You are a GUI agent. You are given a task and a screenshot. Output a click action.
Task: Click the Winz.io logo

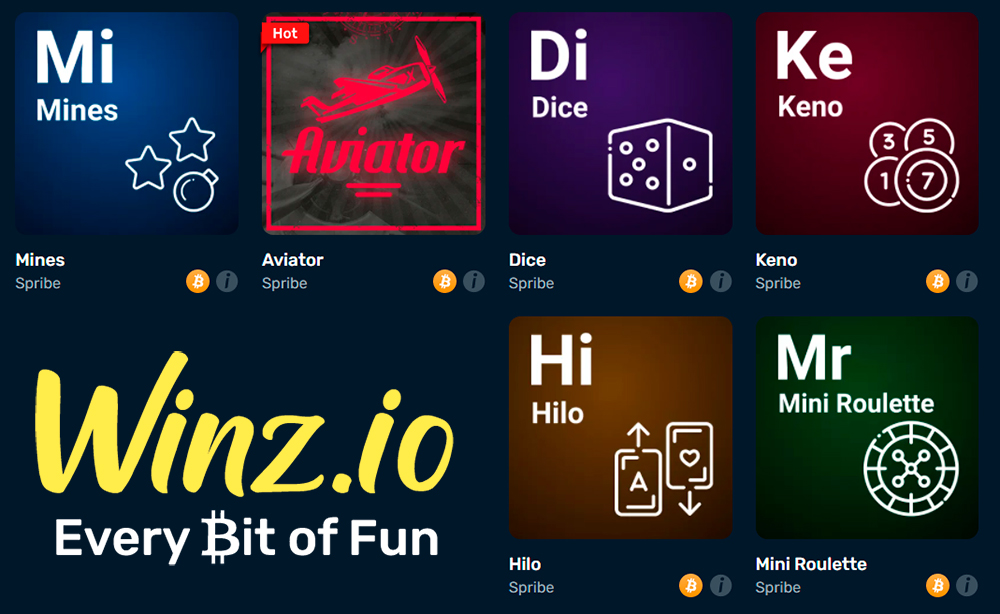(x=245, y=458)
